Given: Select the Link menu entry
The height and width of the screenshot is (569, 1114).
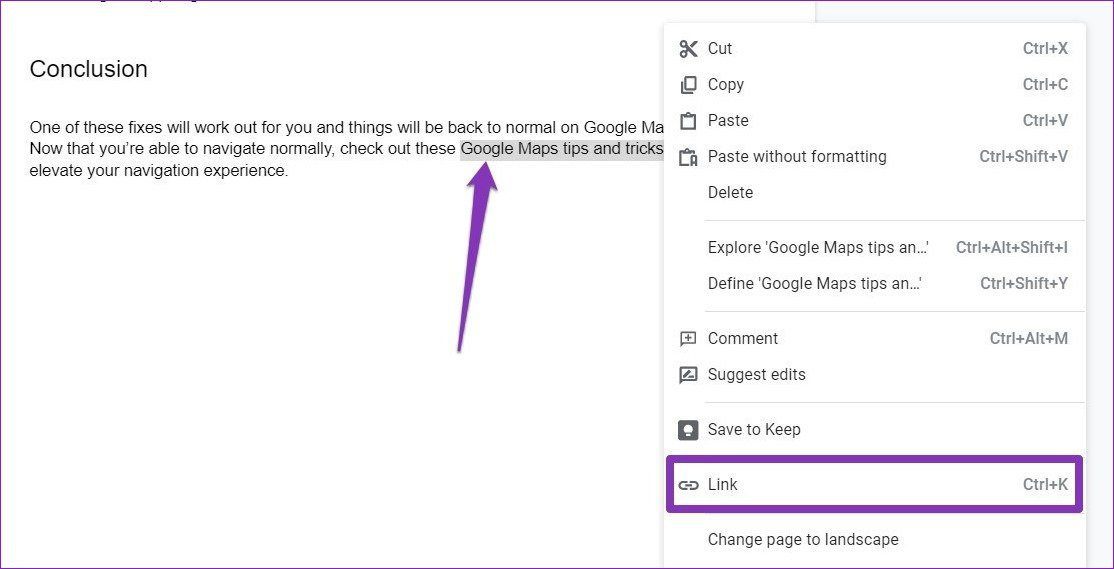Looking at the screenshot, I should click(874, 484).
